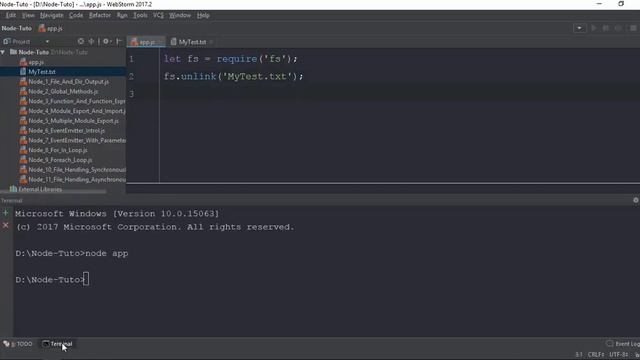The height and width of the screenshot is (360, 640).
Task: Open Terminal panel gear settings
Action: point(636,200)
